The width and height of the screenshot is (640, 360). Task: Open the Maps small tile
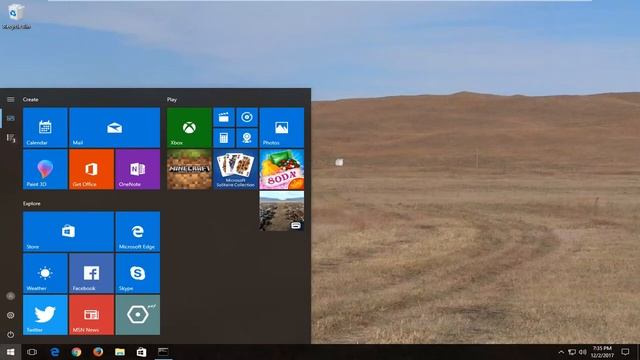[x=247, y=138]
